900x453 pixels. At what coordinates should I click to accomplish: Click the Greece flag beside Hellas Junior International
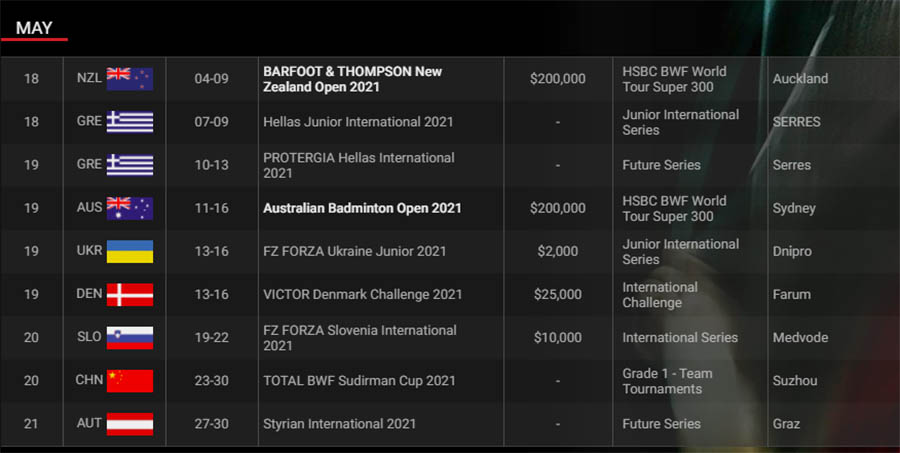click(130, 122)
